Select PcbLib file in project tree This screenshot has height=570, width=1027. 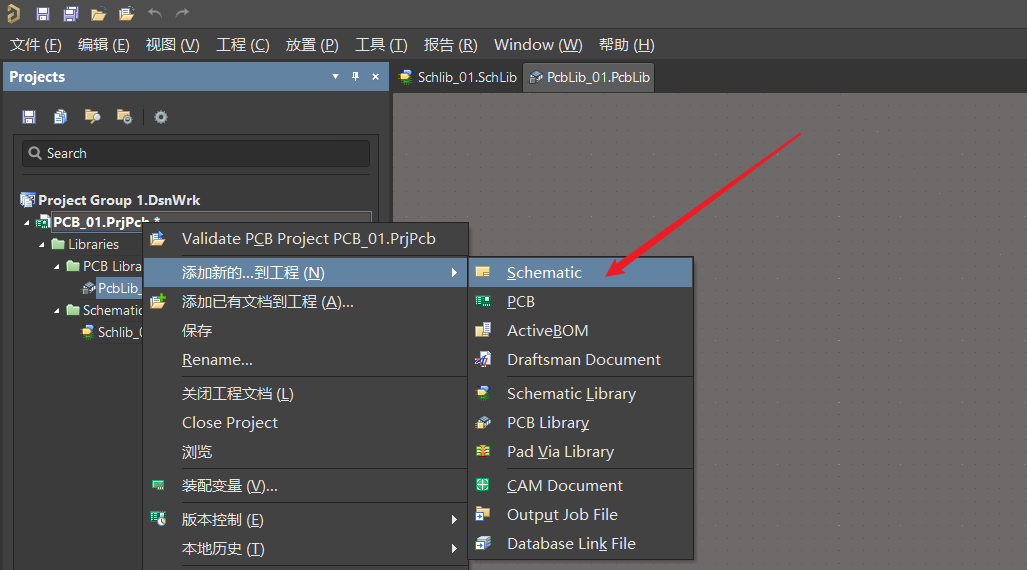tap(118, 288)
